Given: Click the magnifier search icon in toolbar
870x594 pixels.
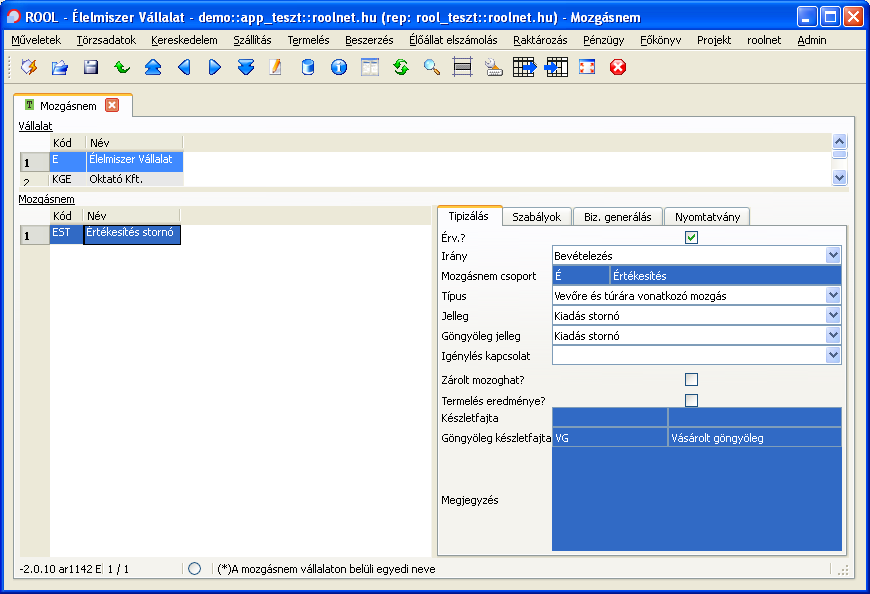Looking at the screenshot, I should coord(432,67).
